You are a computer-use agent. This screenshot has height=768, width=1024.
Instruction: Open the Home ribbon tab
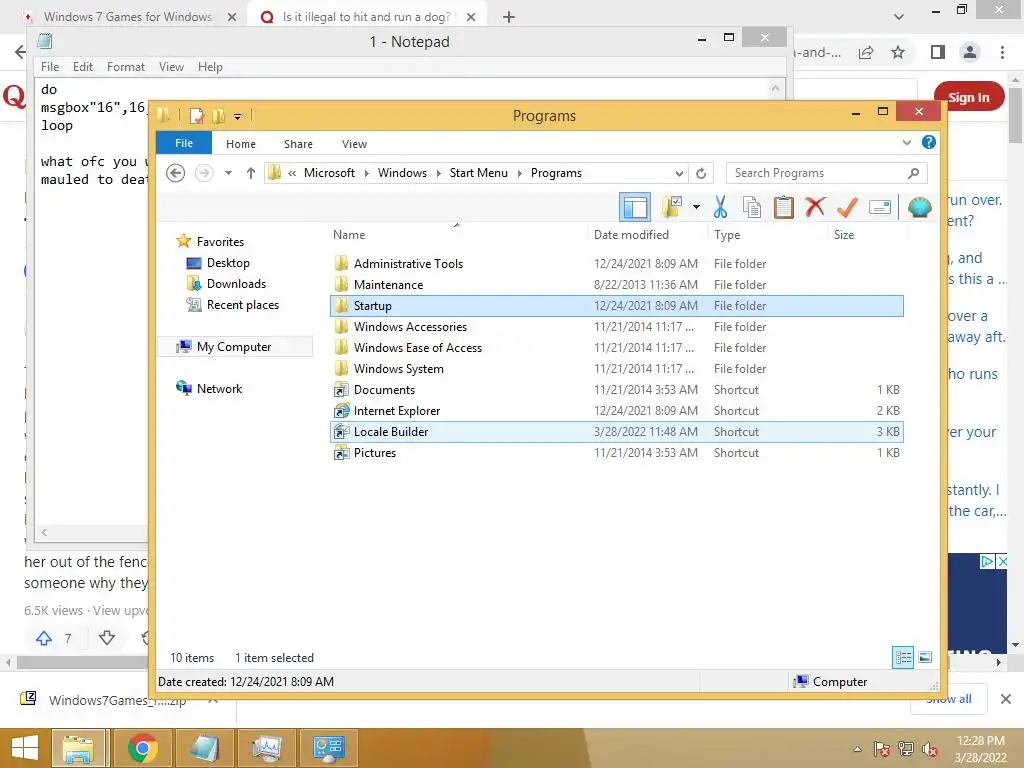[241, 144]
